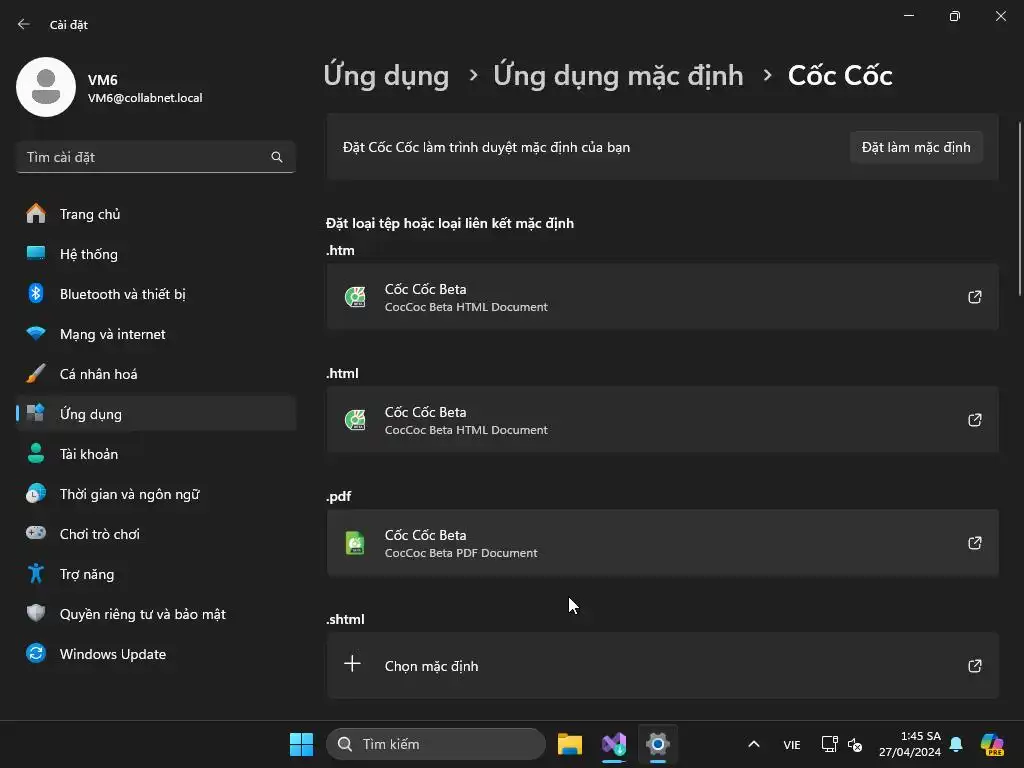Click the plus icon for .shtml
1024x768 pixels.
[x=352, y=664]
